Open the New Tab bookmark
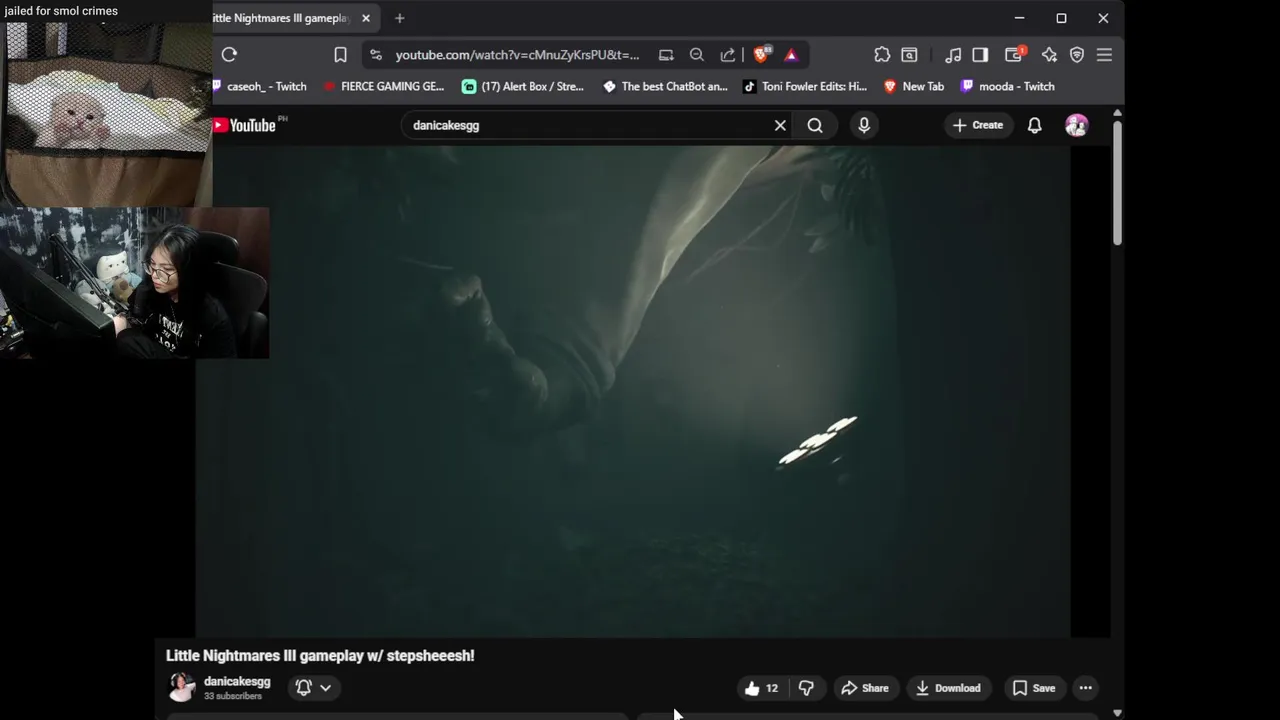Viewport: 1280px width, 720px height. pyautogui.click(x=914, y=86)
